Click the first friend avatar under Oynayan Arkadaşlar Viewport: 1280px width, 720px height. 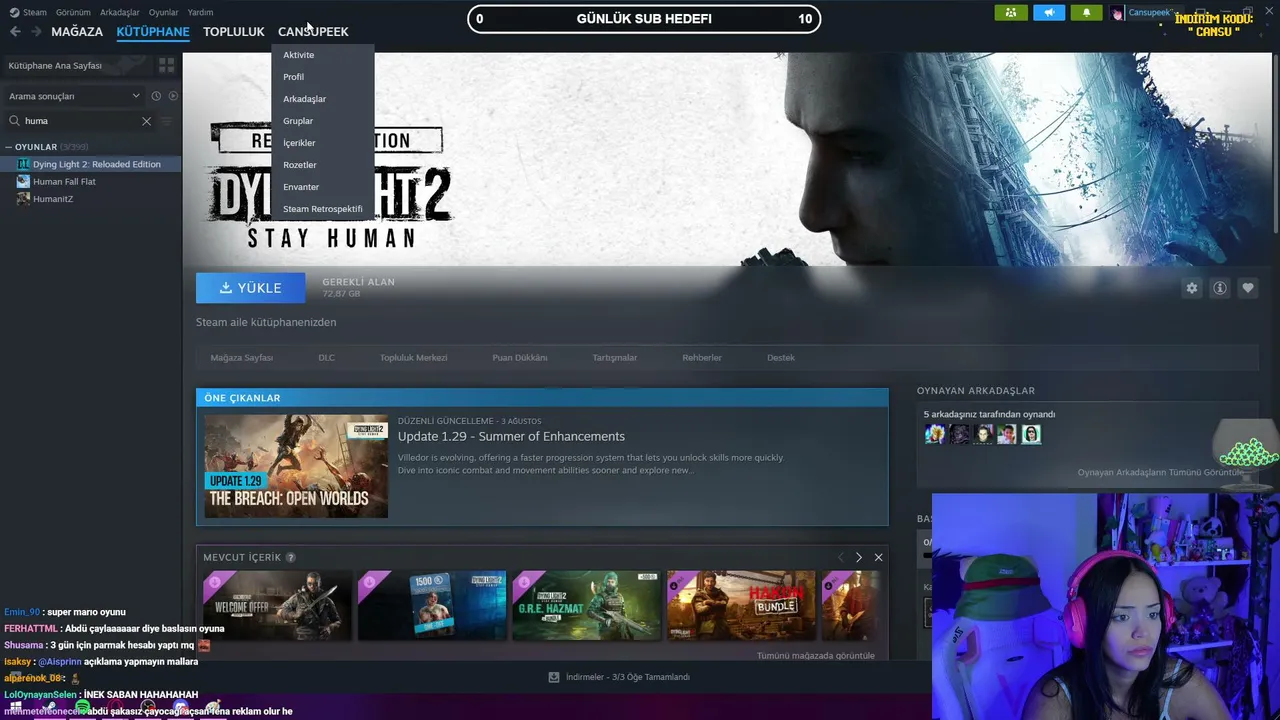point(935,434)
